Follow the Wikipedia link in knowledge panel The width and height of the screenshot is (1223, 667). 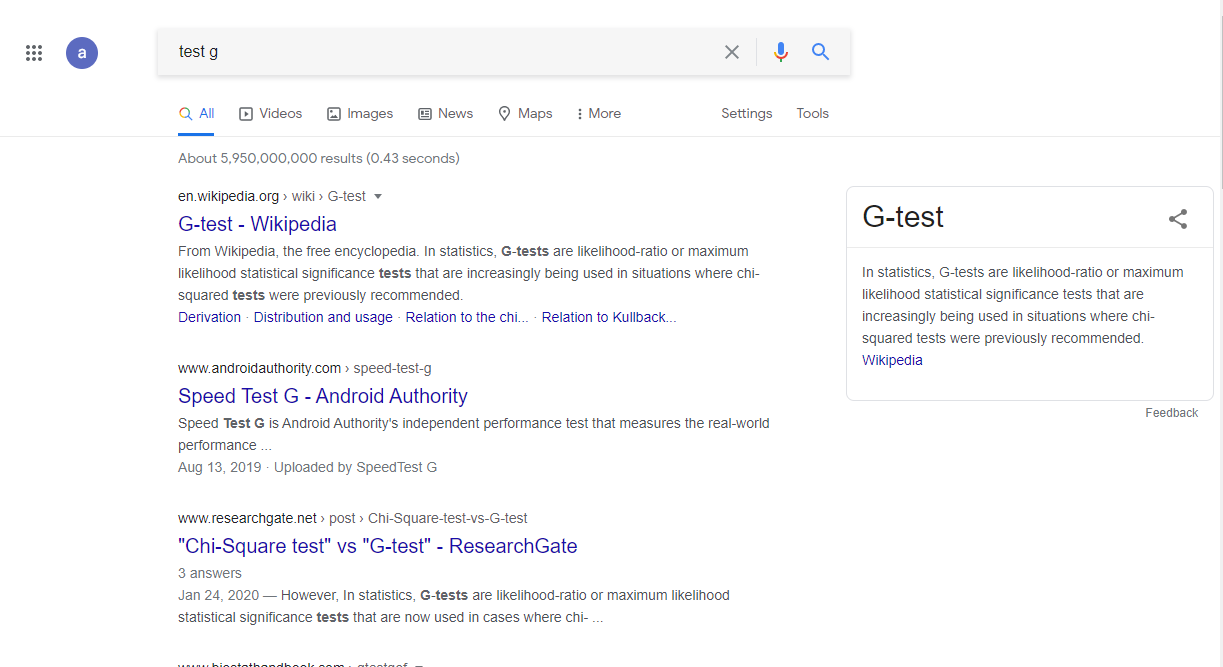coord(892,360)
